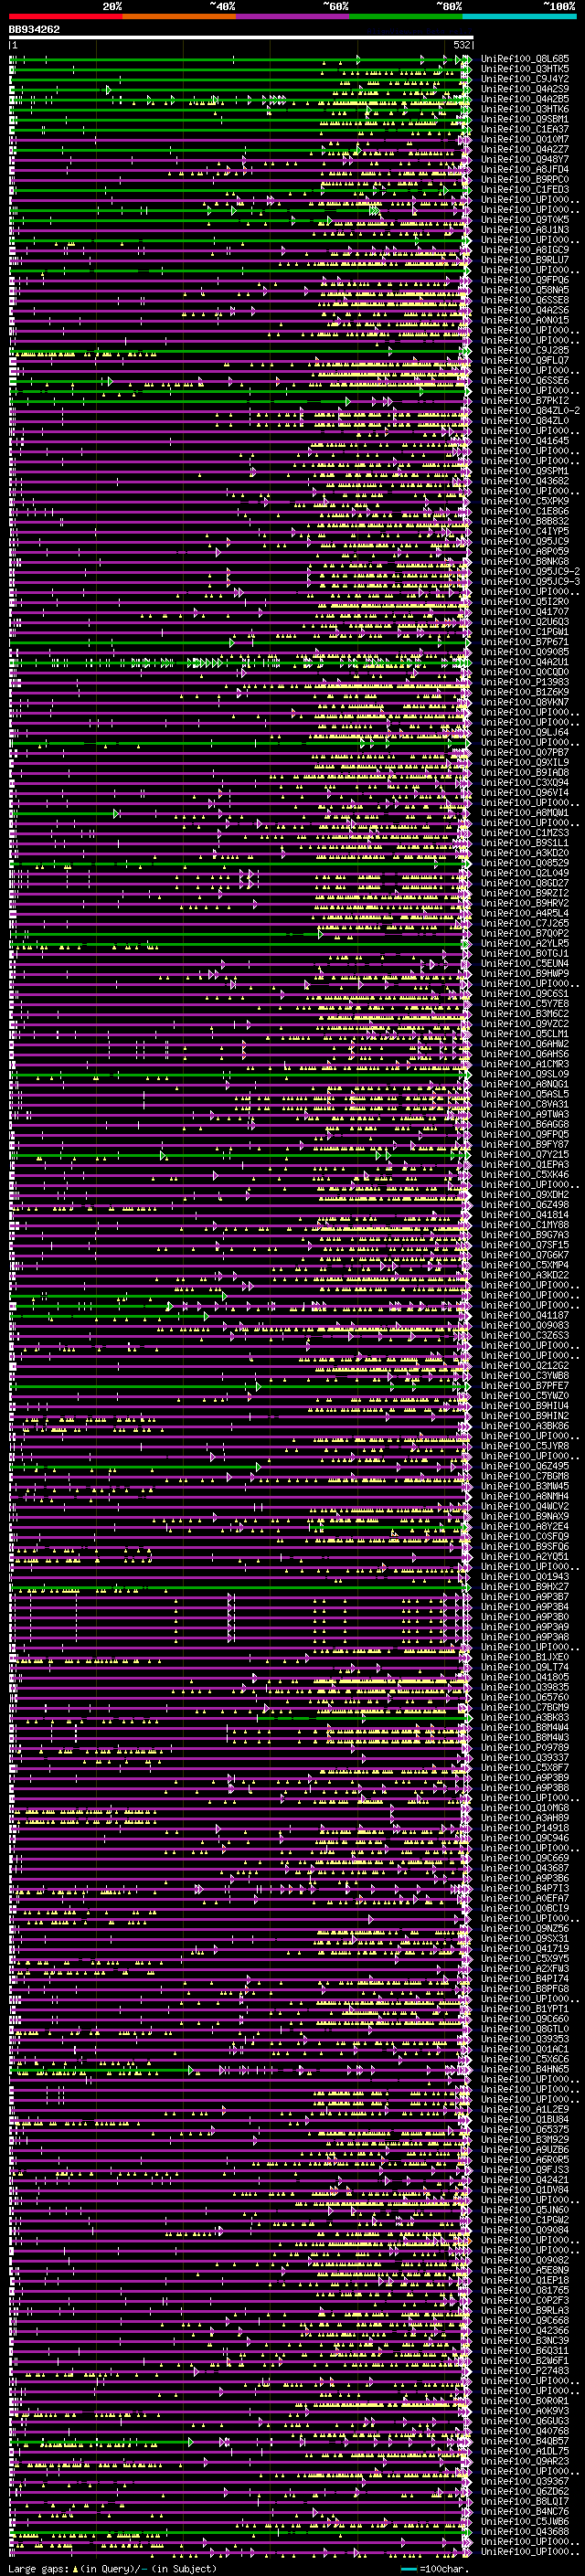Select UniRef100_Q42421 label

(x=525, y=2179)
